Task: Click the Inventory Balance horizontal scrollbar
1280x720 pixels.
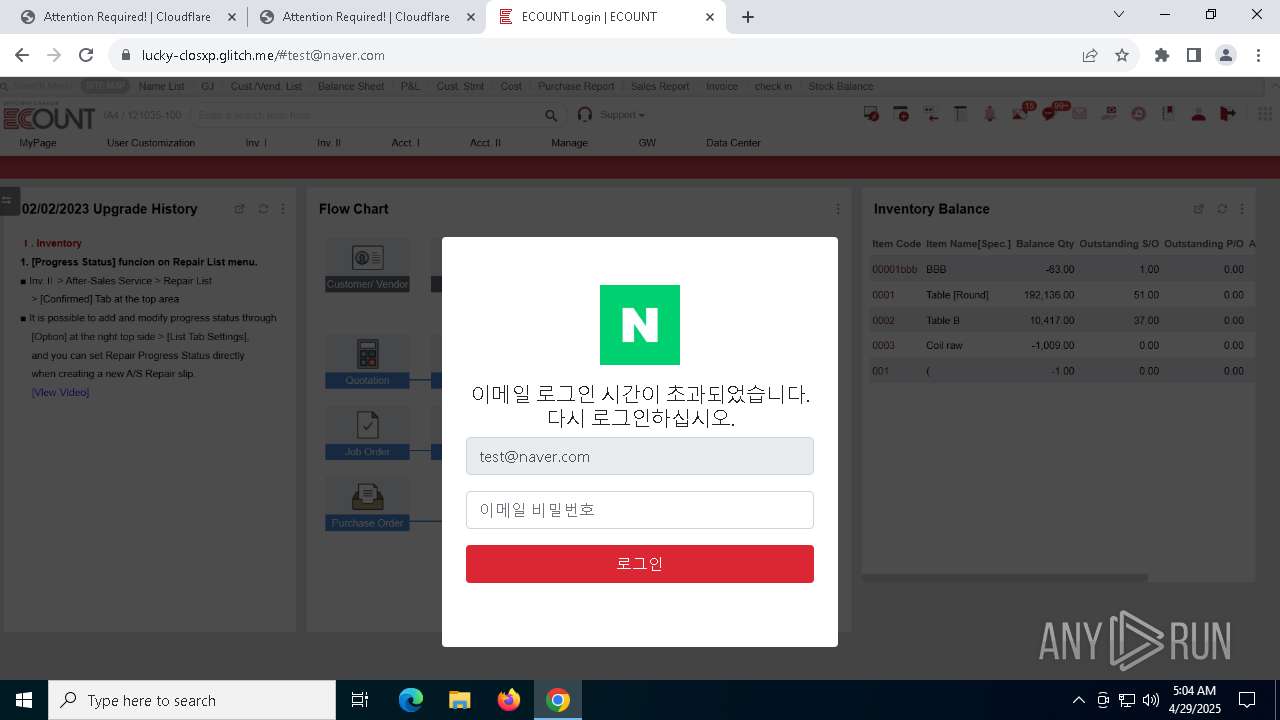Action: tap(1004, 577)
